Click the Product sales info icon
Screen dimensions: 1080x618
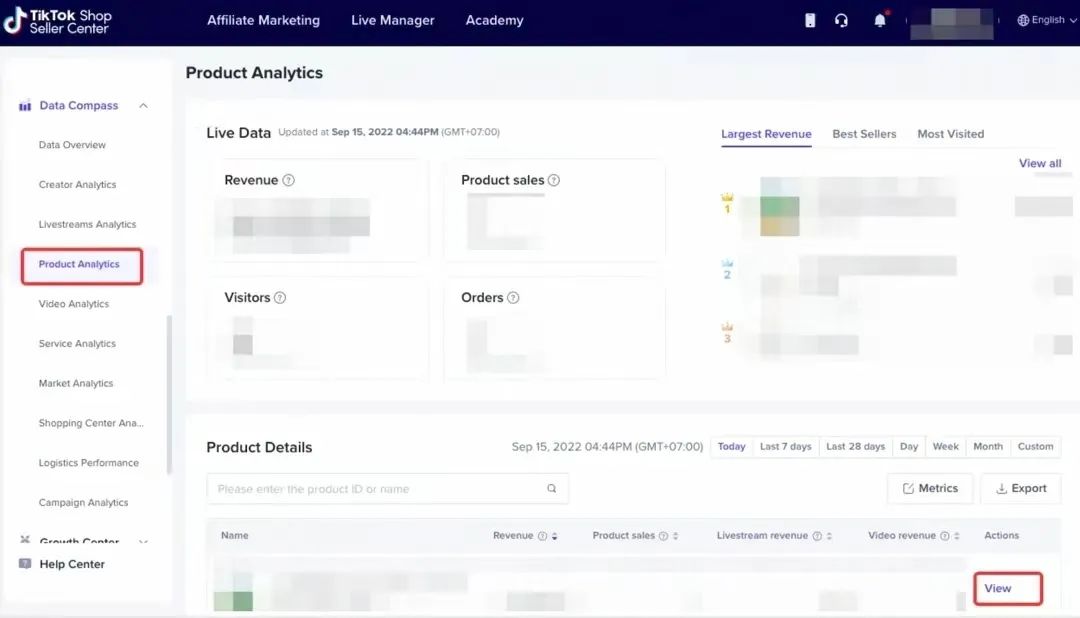point(554,181)
